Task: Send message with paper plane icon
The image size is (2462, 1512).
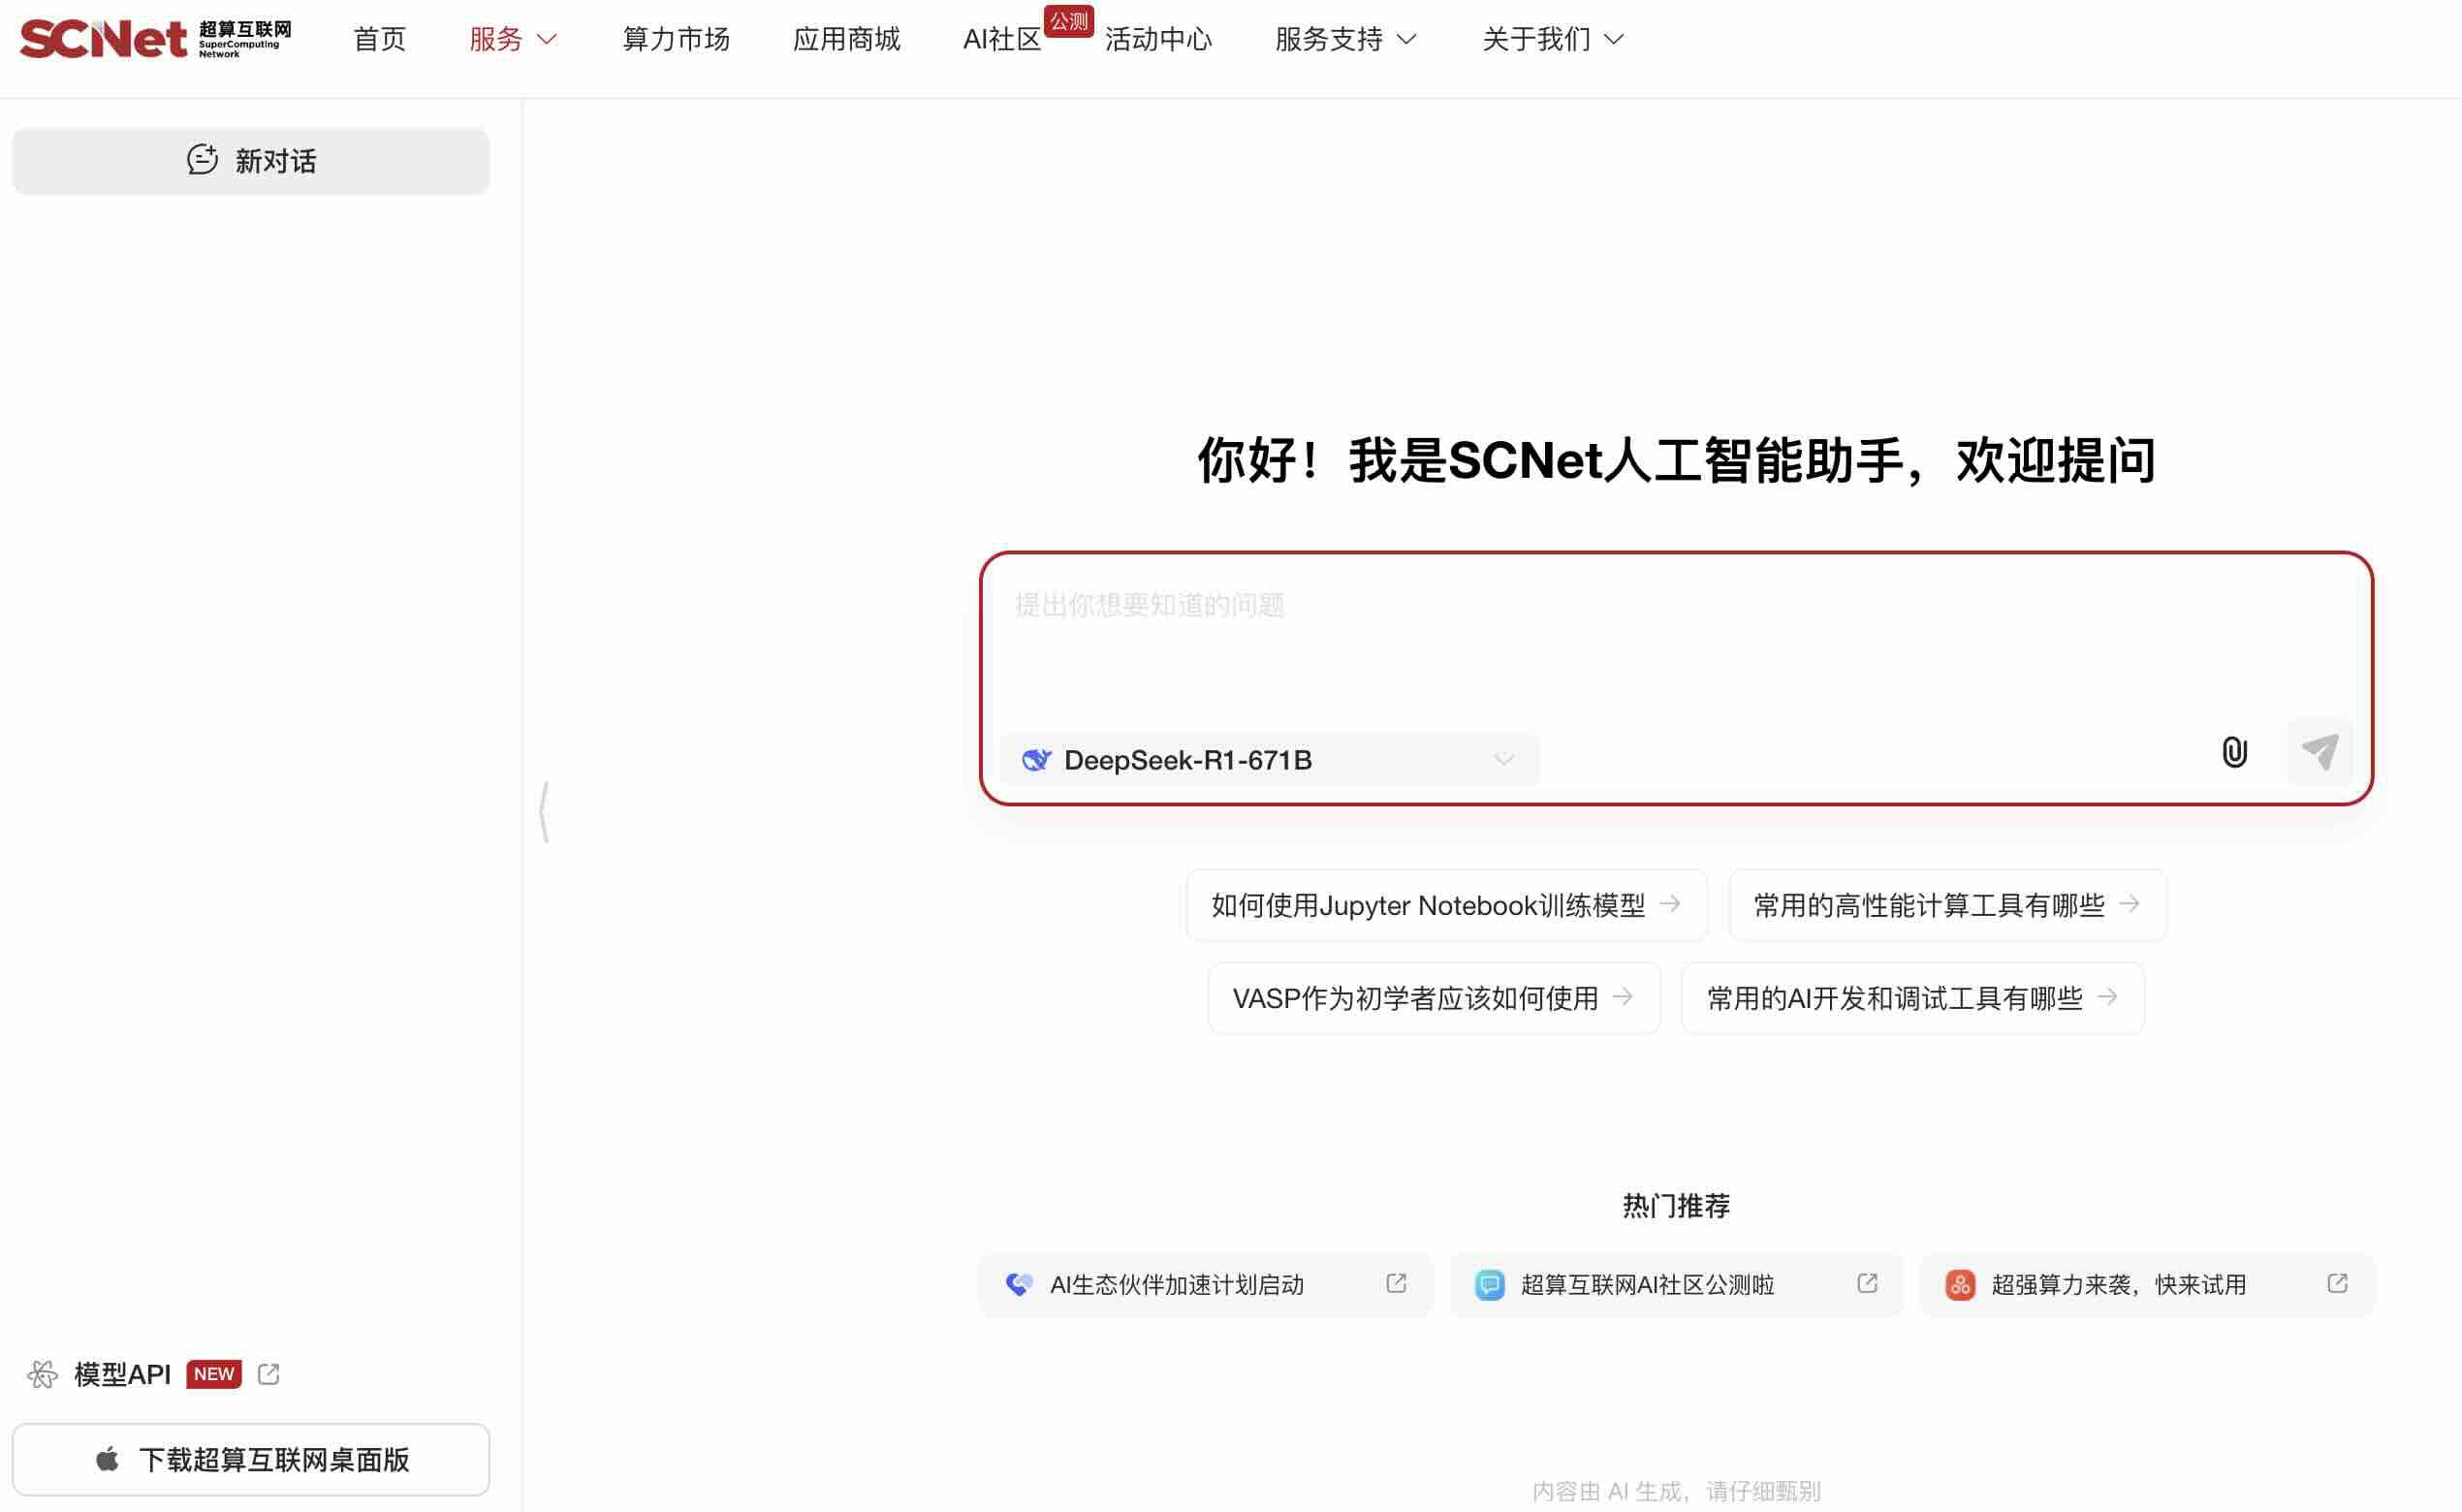Action: tap(2319, 752)
